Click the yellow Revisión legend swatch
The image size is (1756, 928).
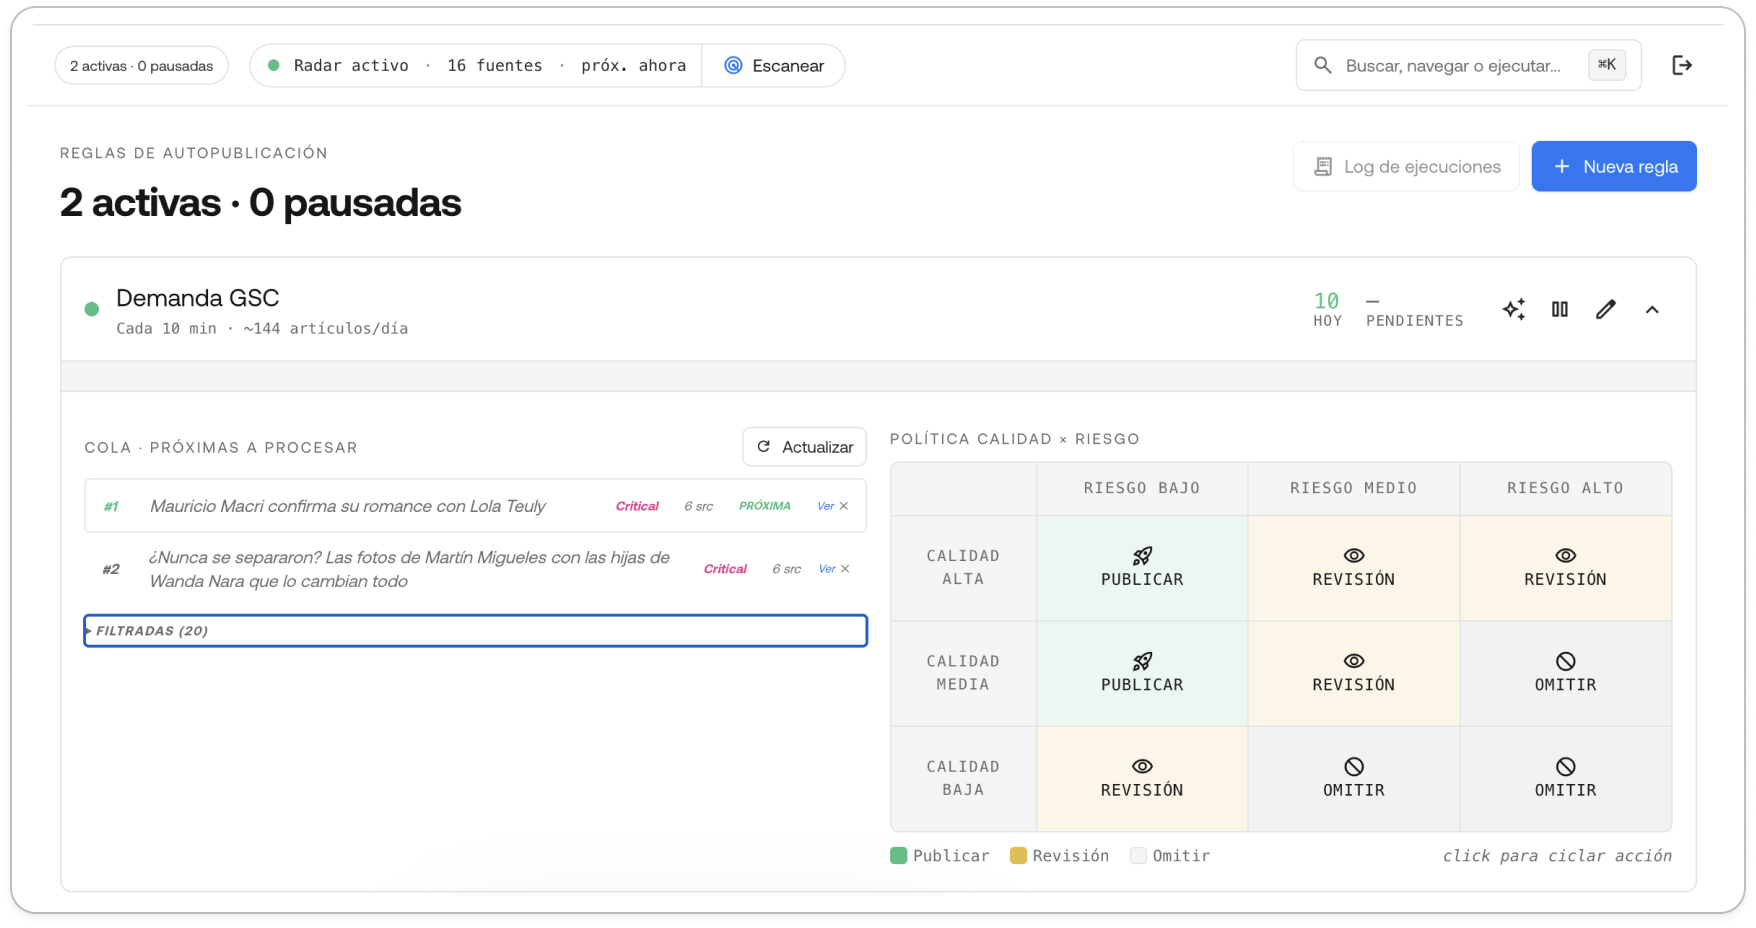[x=1018, y=856]
